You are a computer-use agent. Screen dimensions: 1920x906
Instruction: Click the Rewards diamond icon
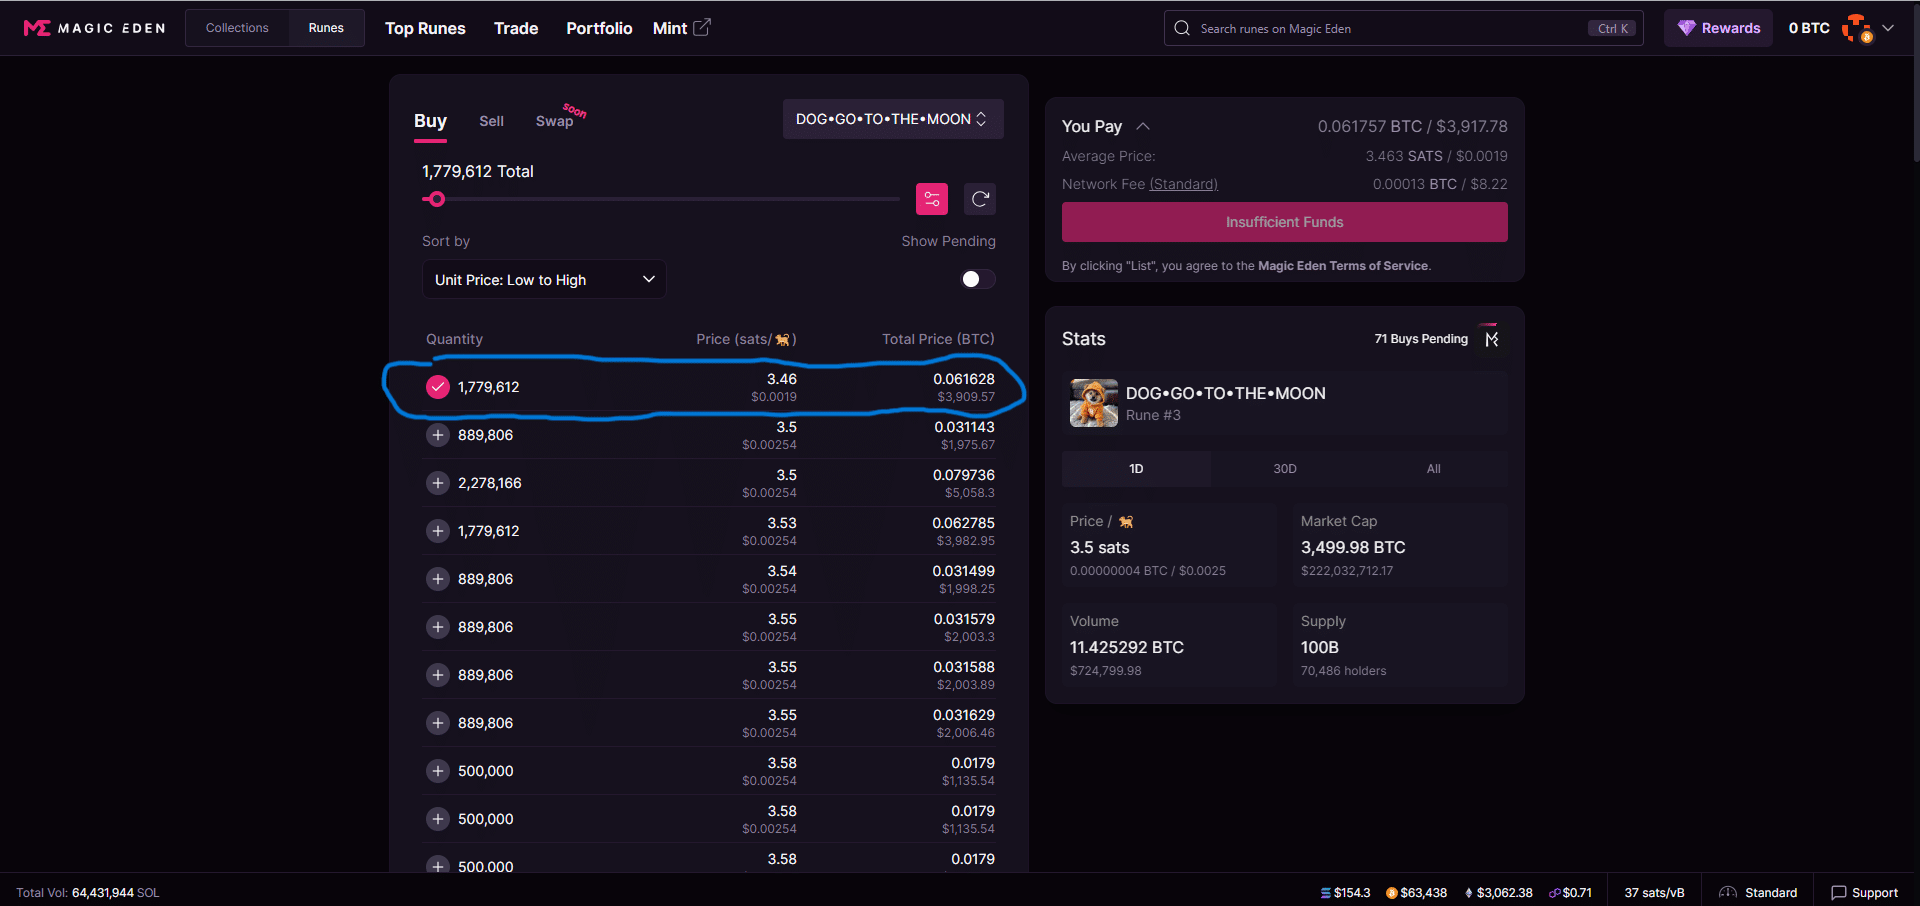click(1686, 28)
